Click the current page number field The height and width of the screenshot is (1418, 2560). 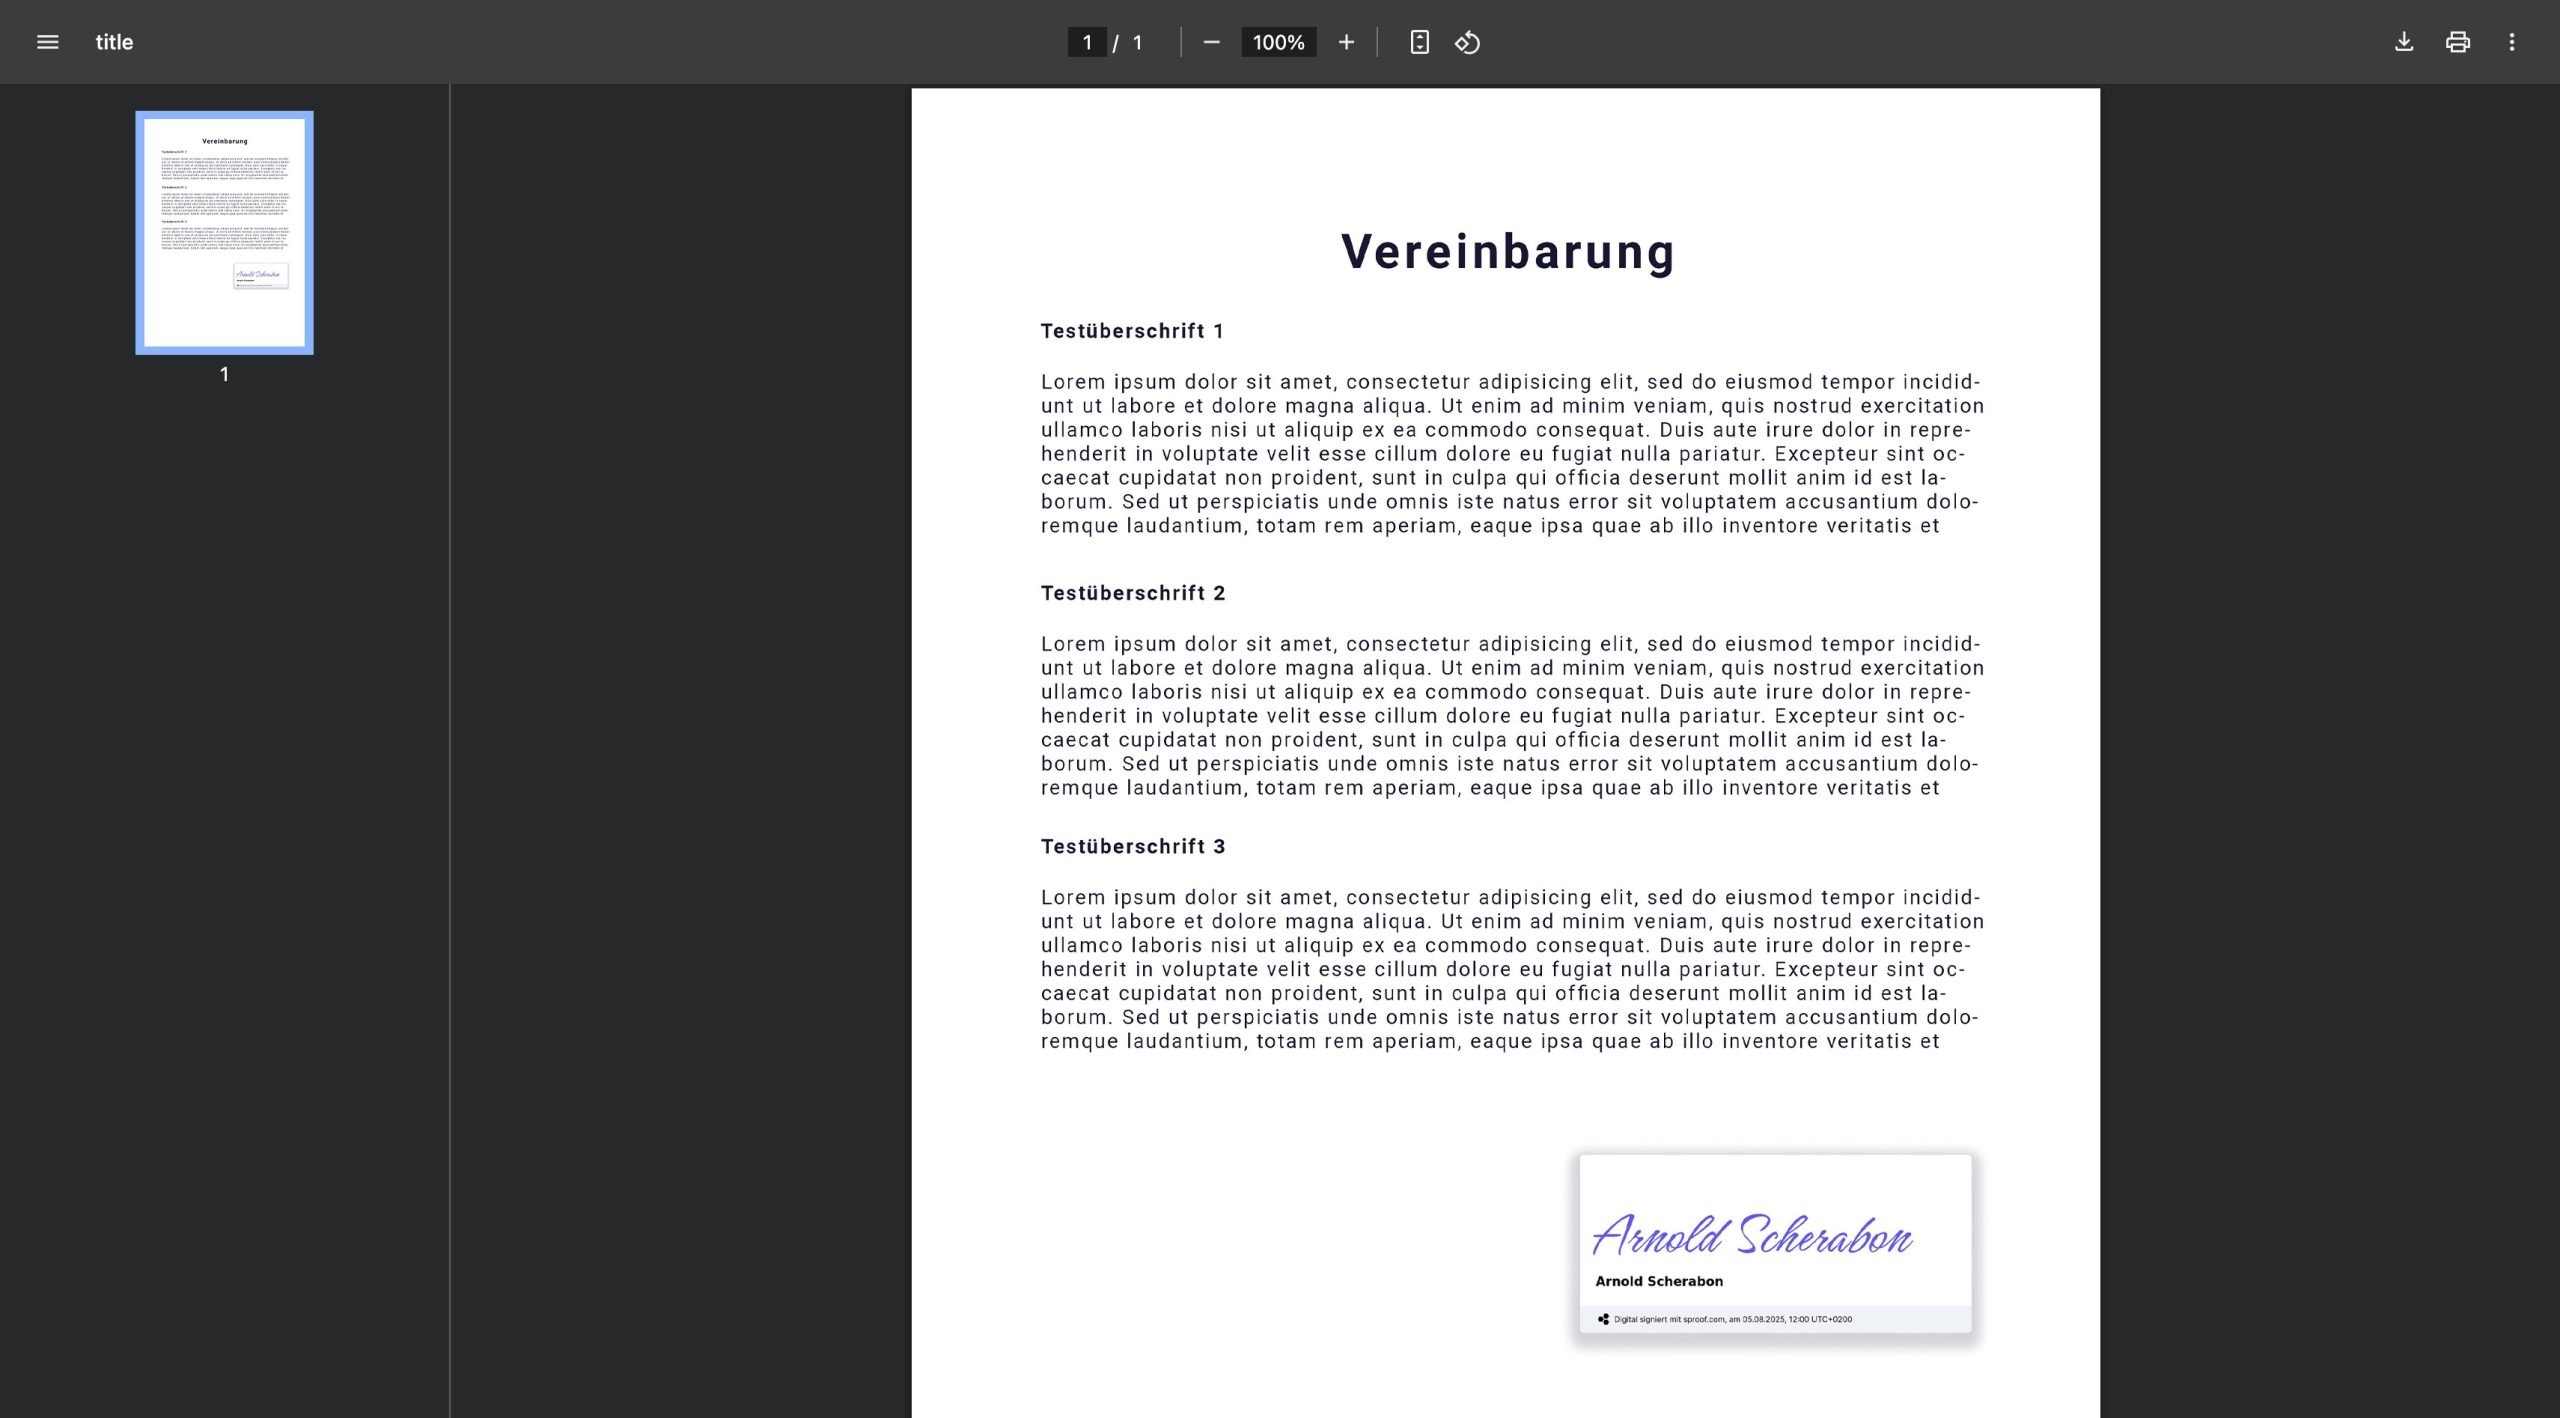pyautogui.click(x=1087, y=42)
